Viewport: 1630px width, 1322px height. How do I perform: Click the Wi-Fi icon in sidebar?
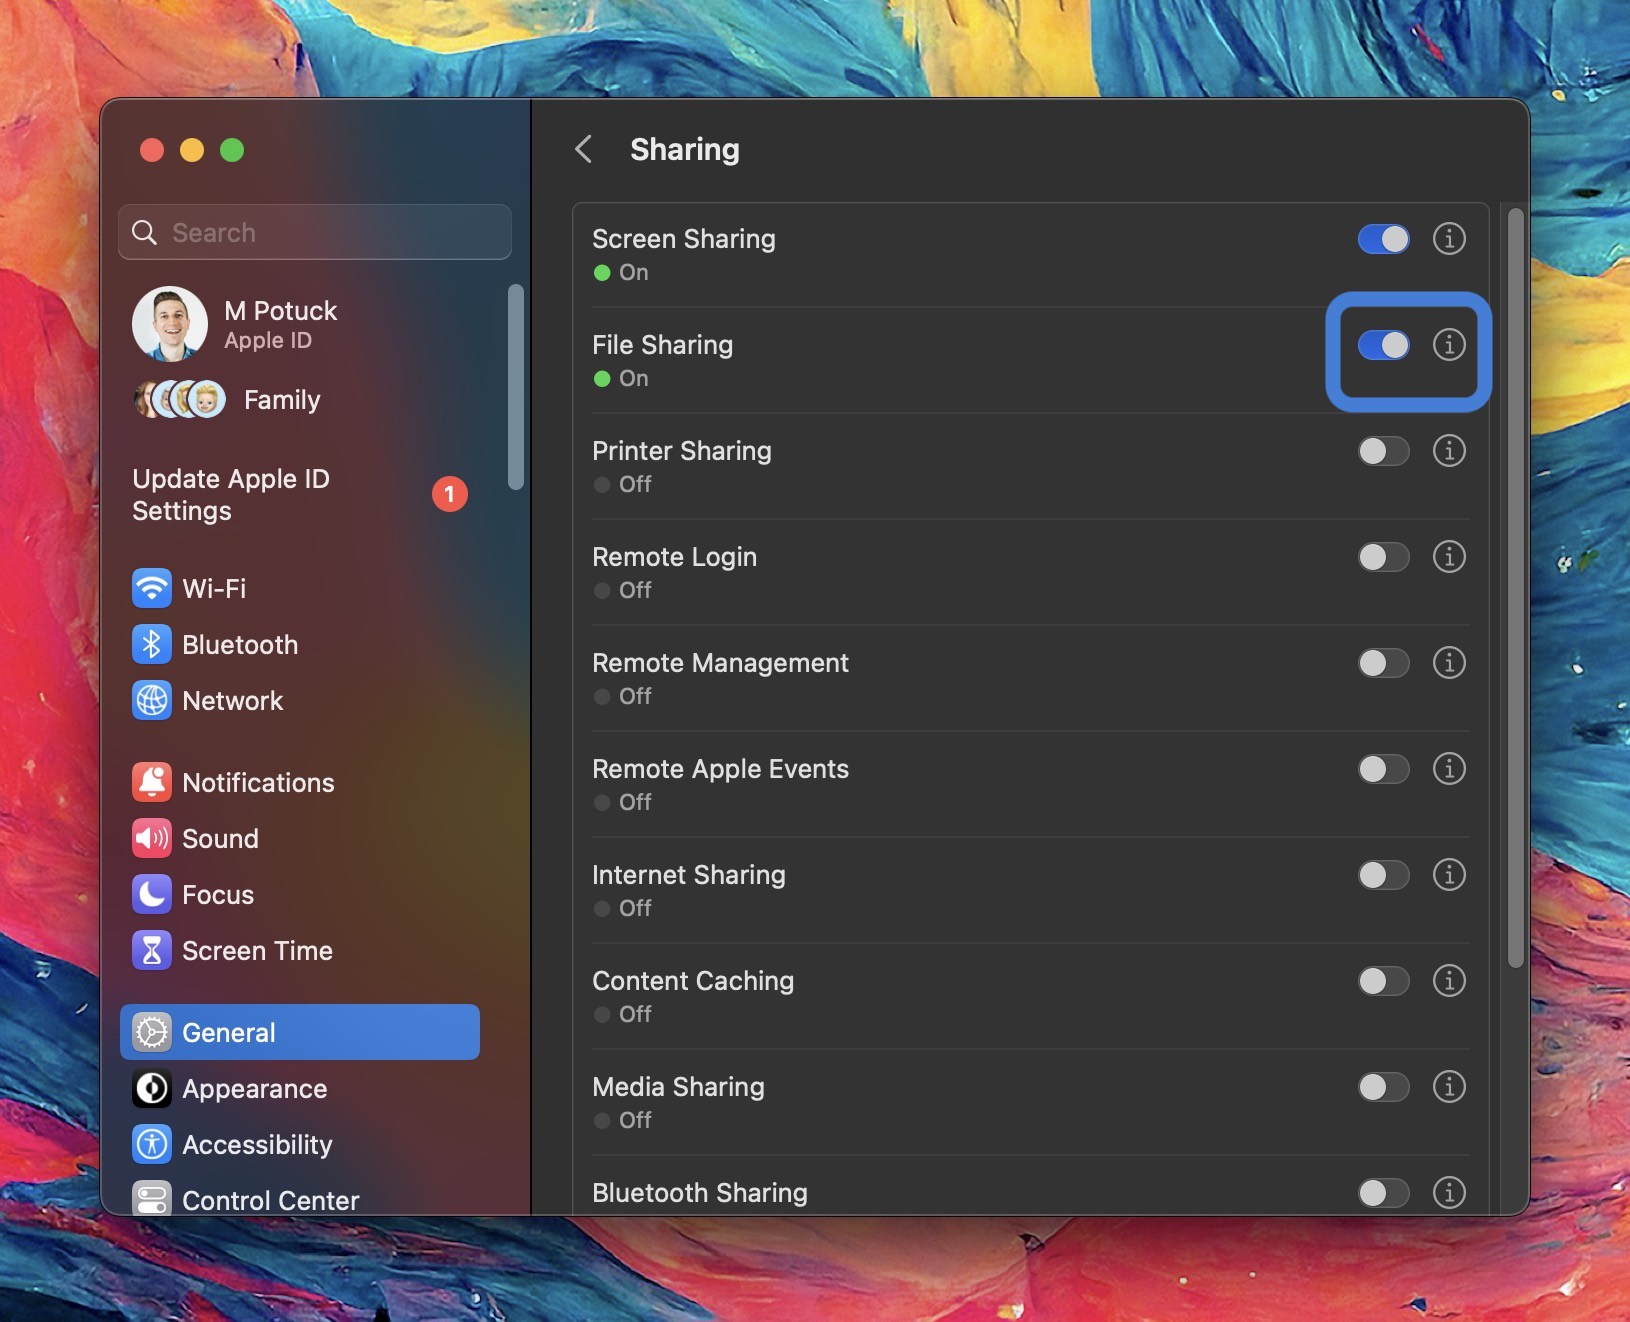(x=152, y=588)
